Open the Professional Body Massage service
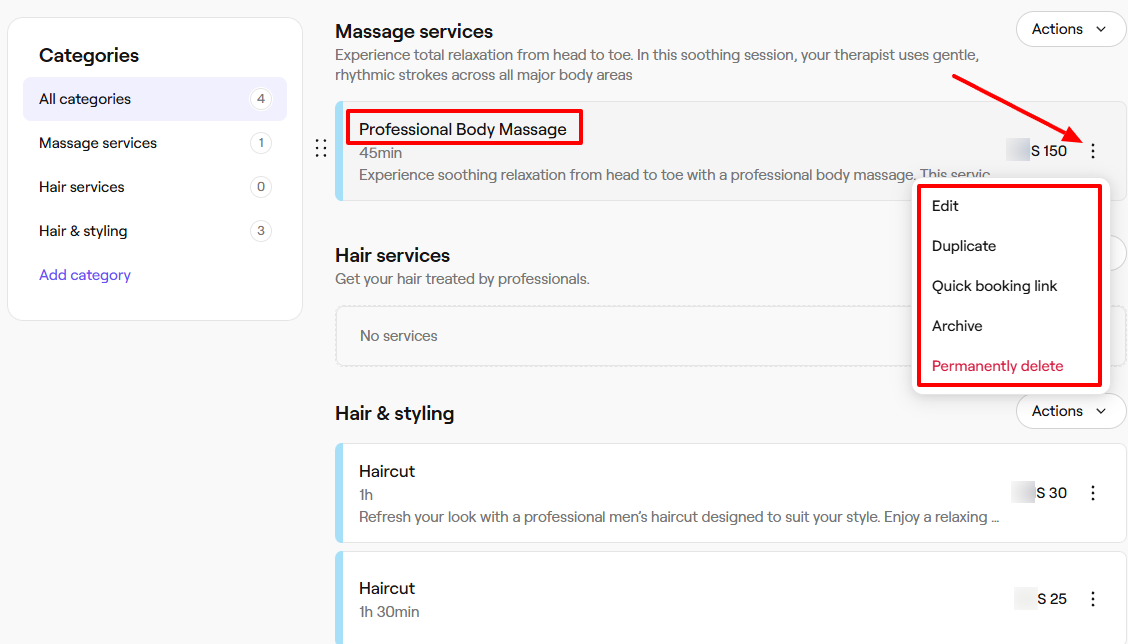Screen dimensions: 1128x644 (x=464, y=128)
